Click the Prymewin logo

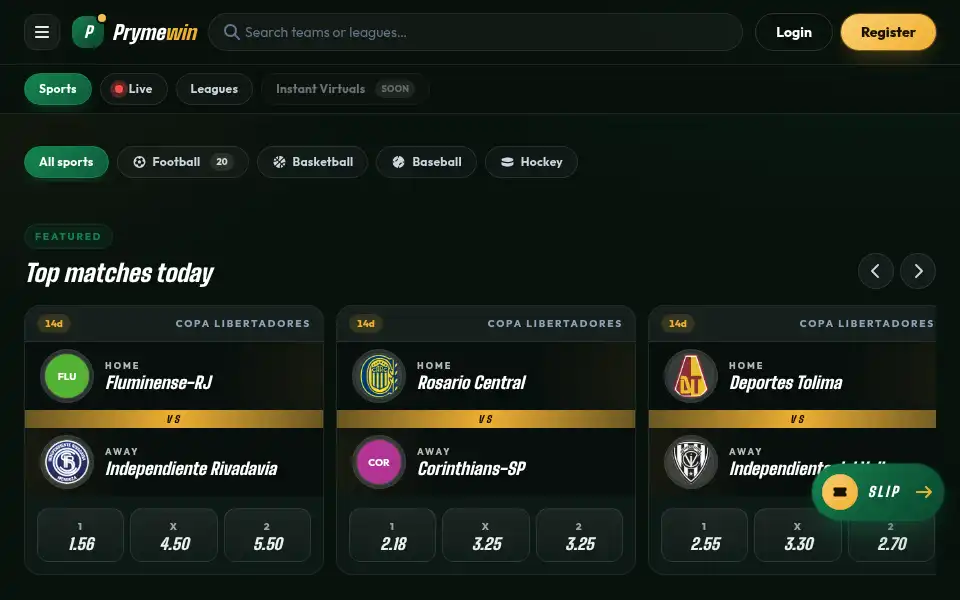(x=135, y=32)
